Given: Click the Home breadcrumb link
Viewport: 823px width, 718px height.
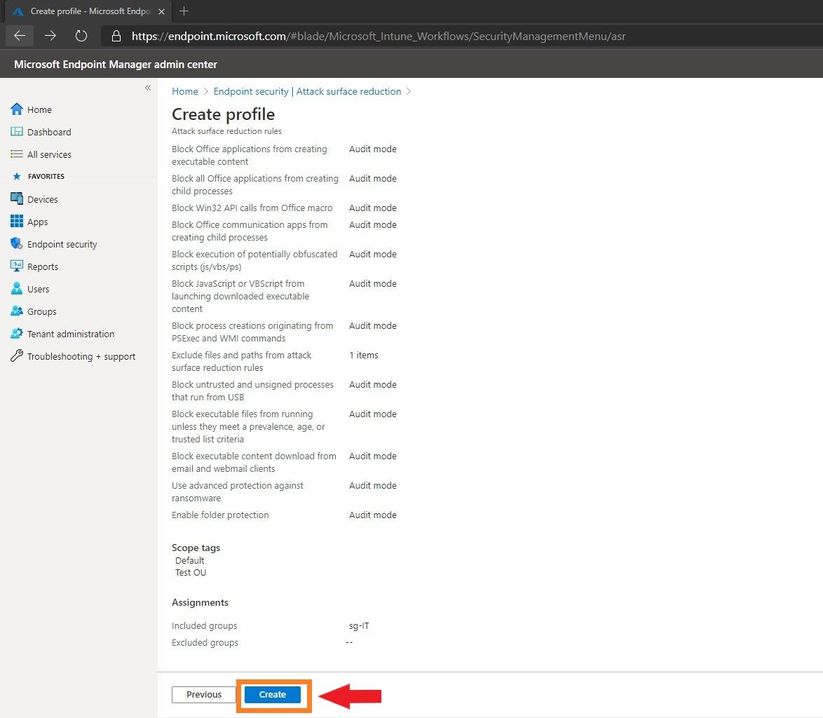Looking at the screenshot, I should pos(185,91).
